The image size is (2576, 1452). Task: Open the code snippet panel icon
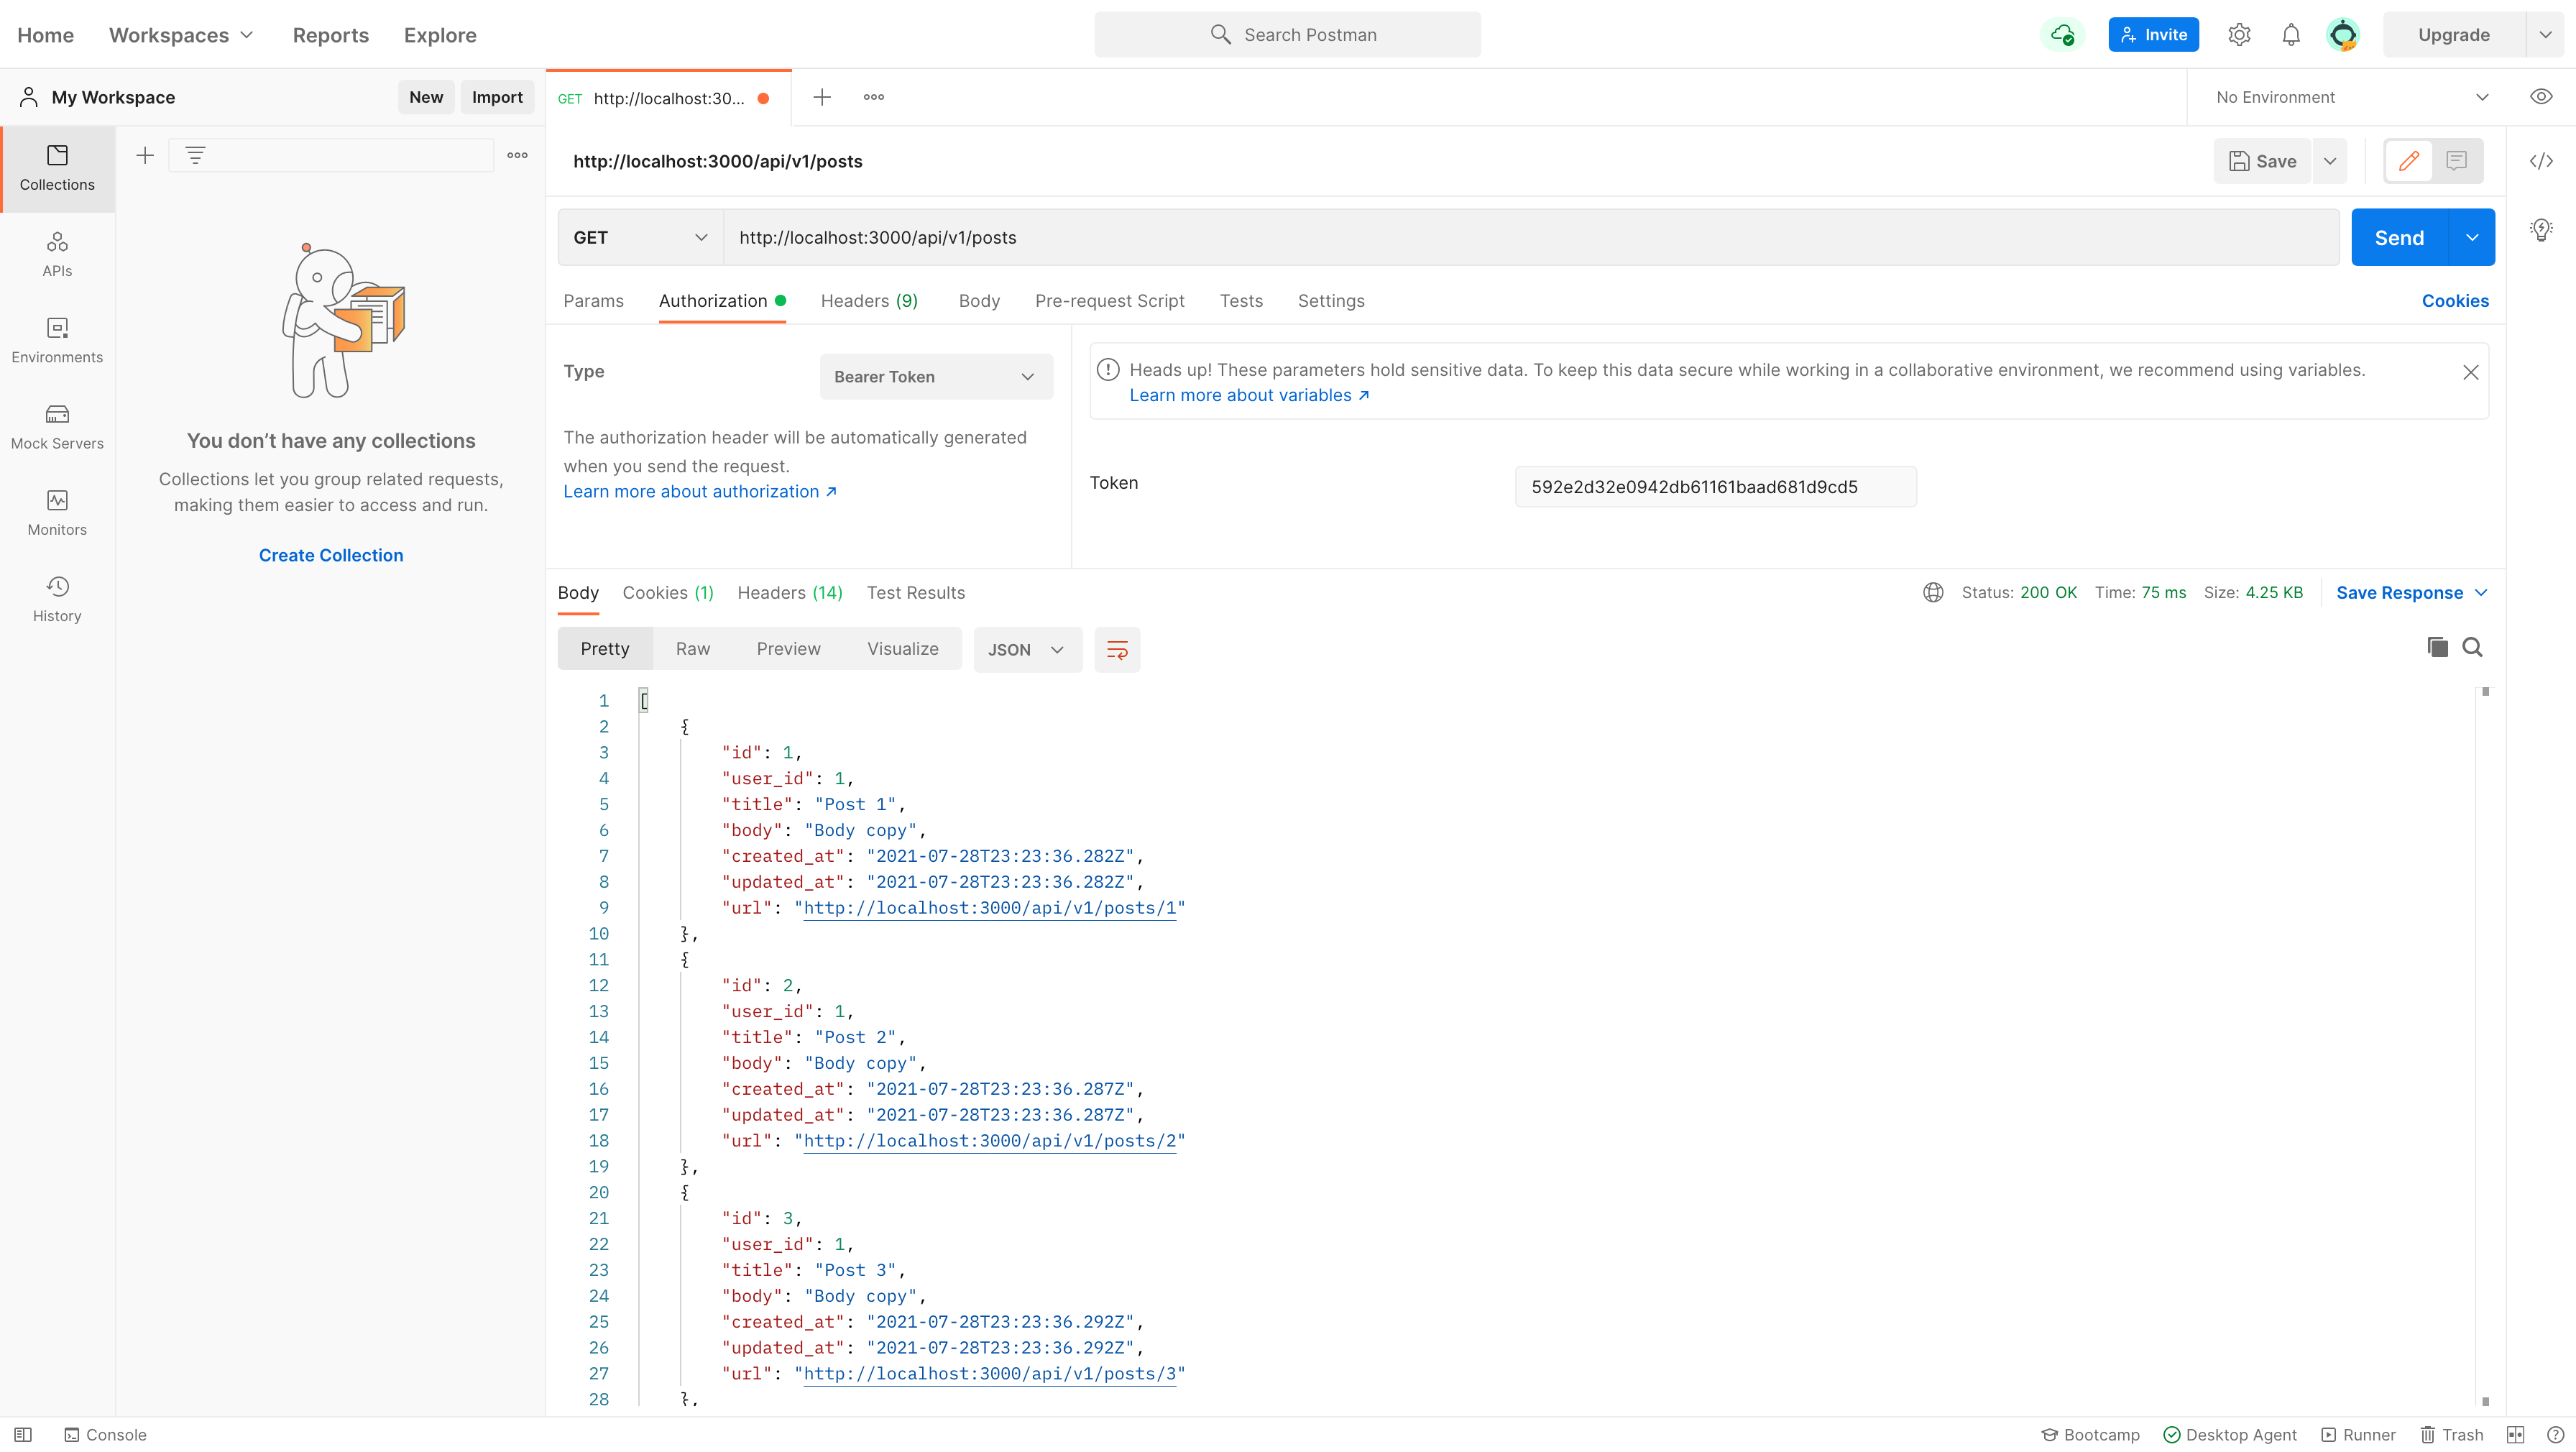click(2541, 161)
